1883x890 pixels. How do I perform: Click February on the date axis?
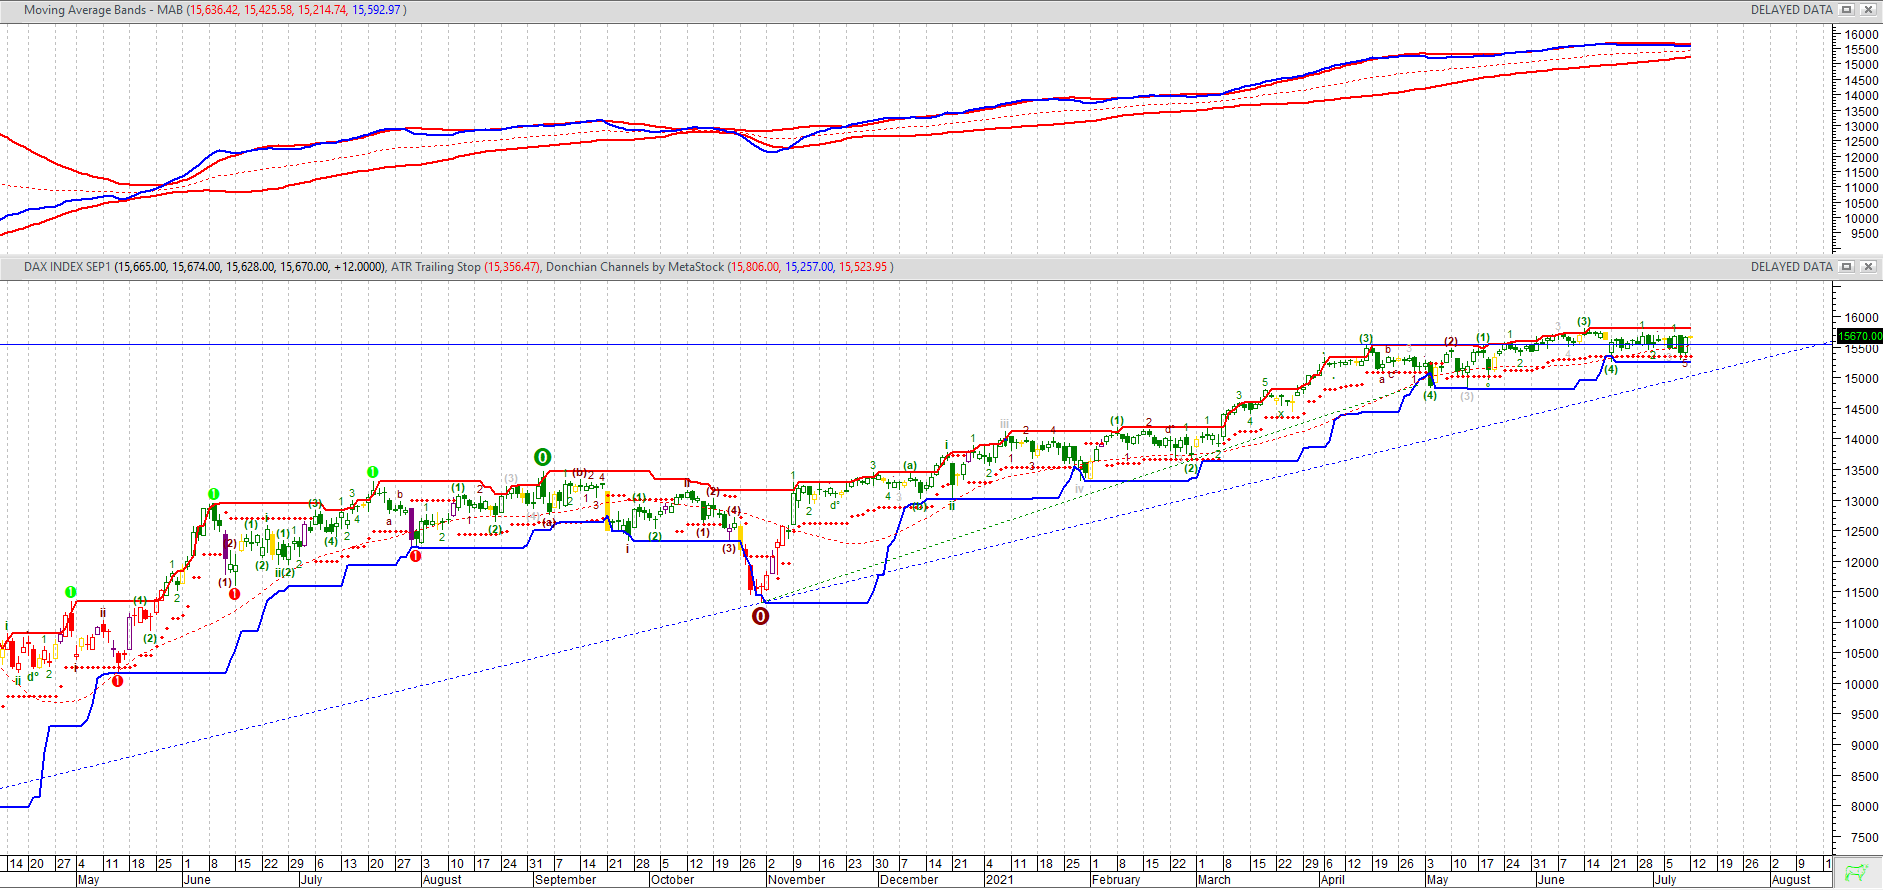(1115, 880)
